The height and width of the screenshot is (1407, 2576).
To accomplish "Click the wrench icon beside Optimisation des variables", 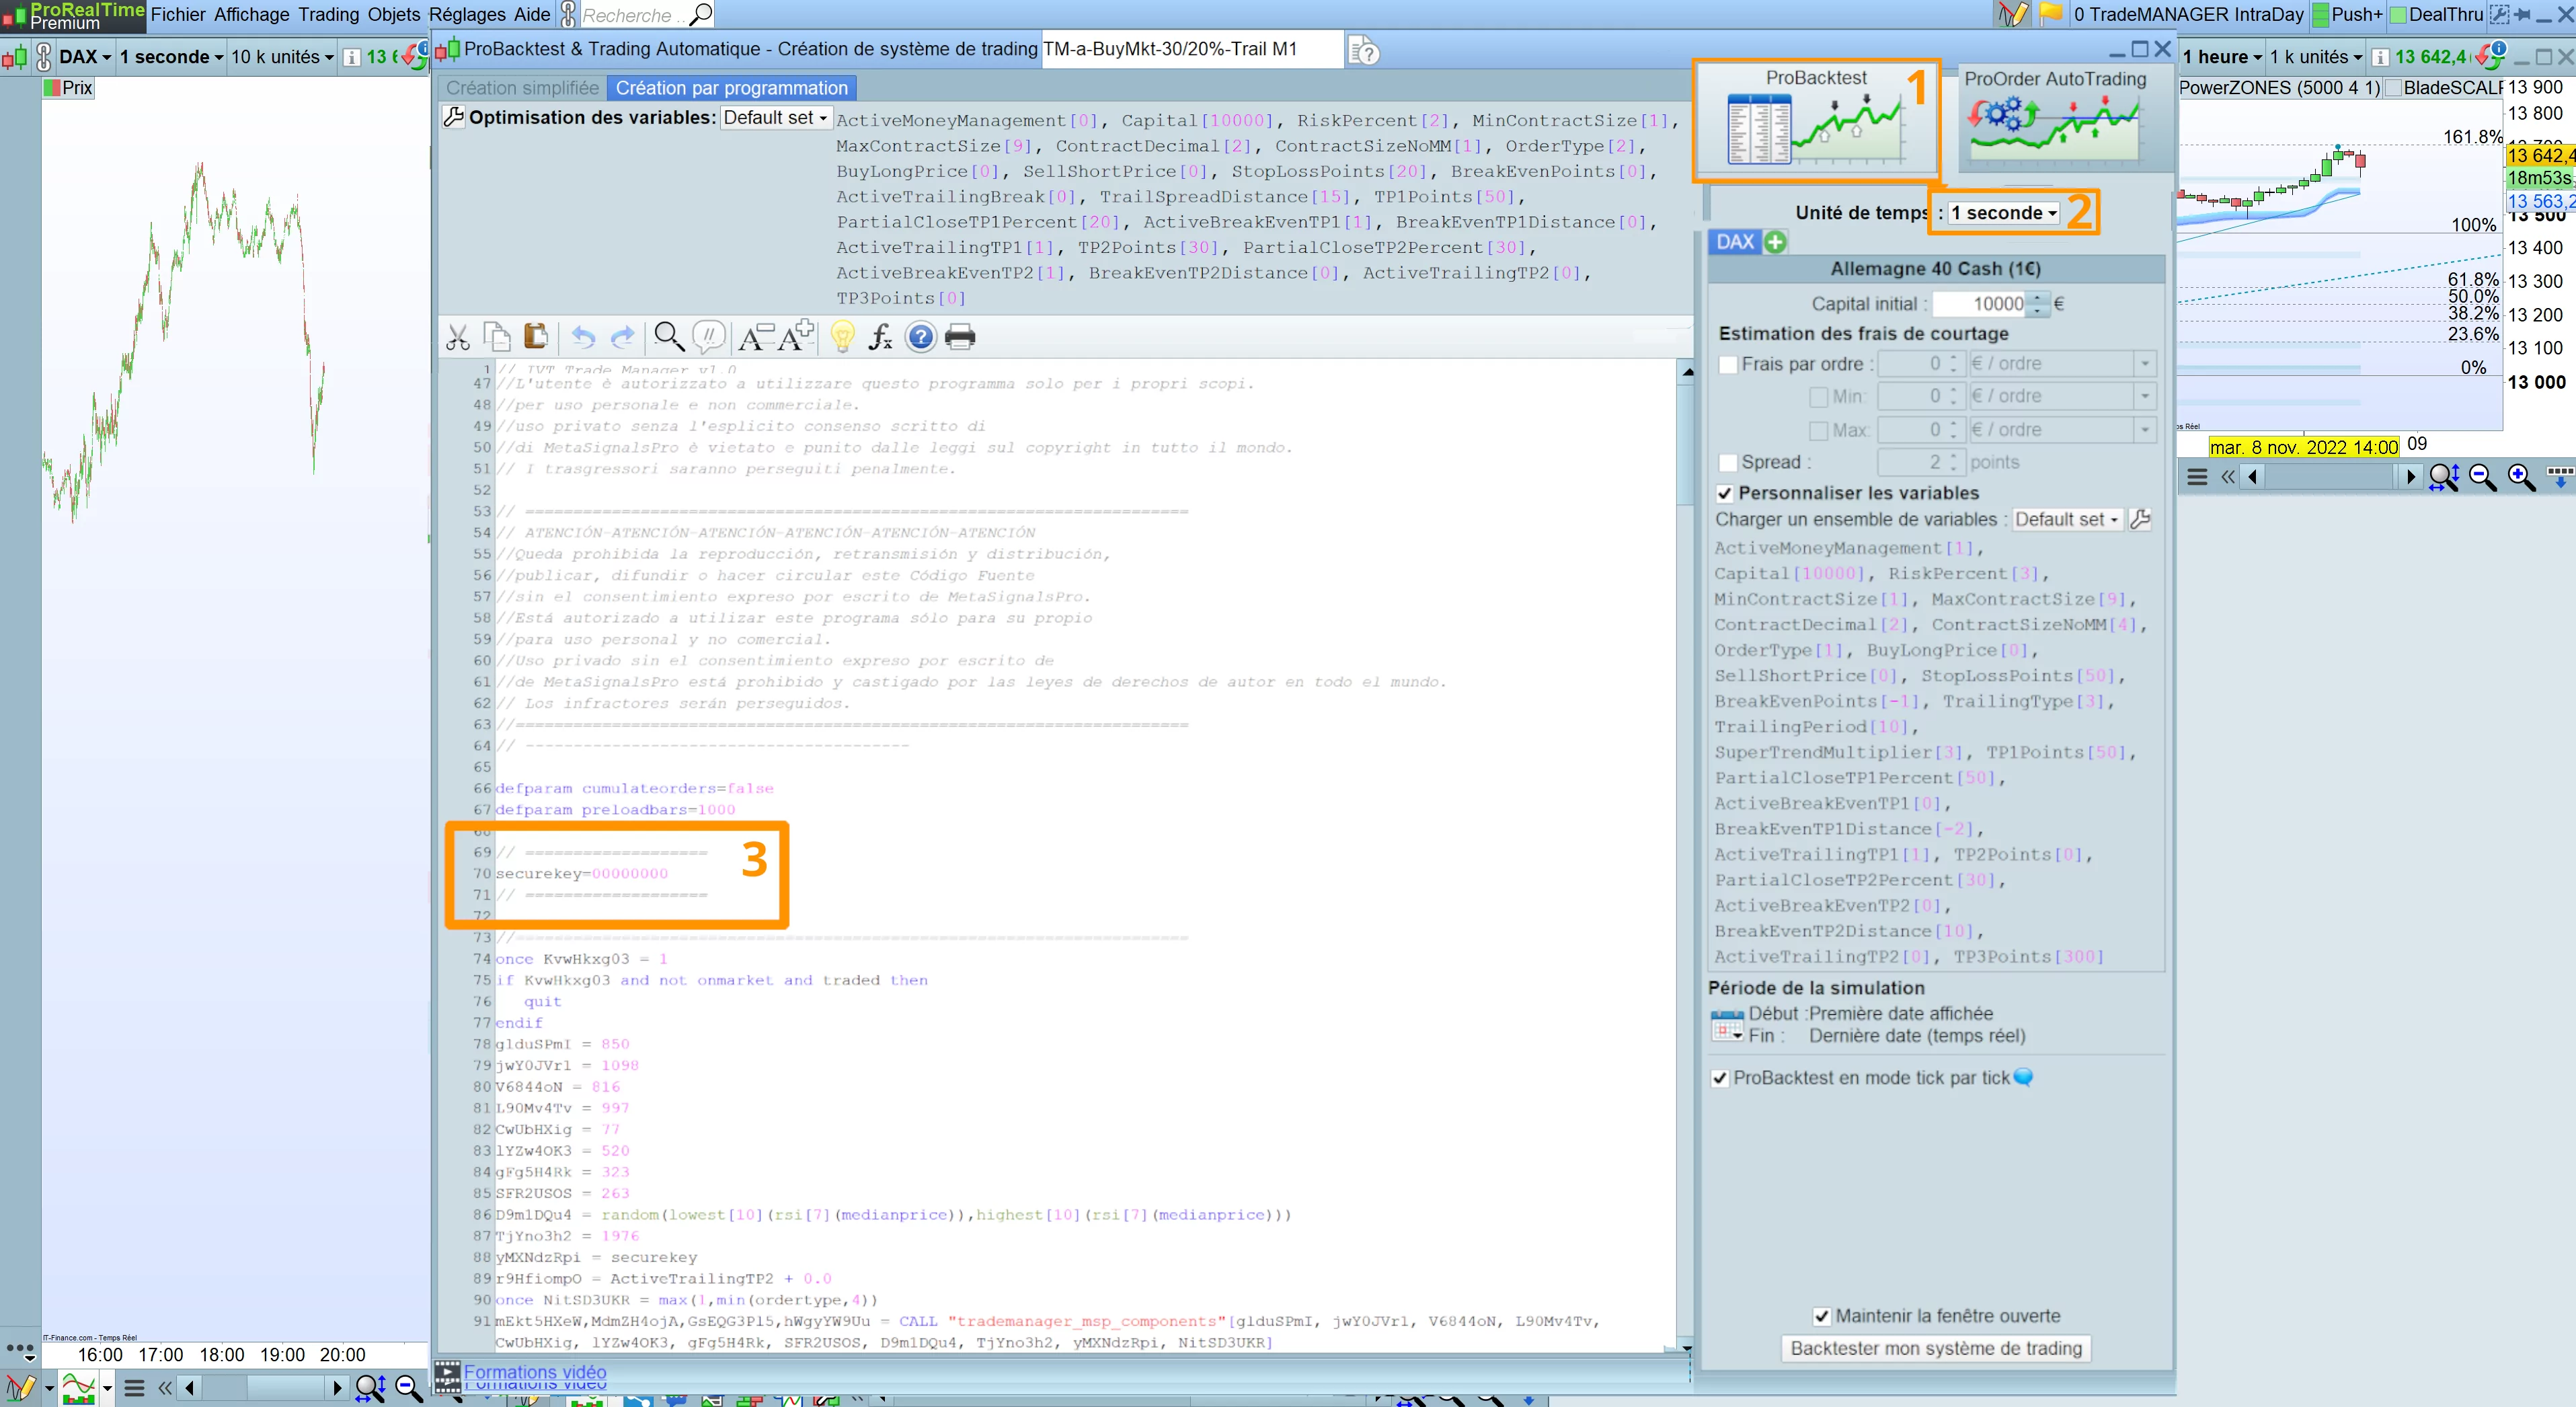I will [x=453, y=117].
